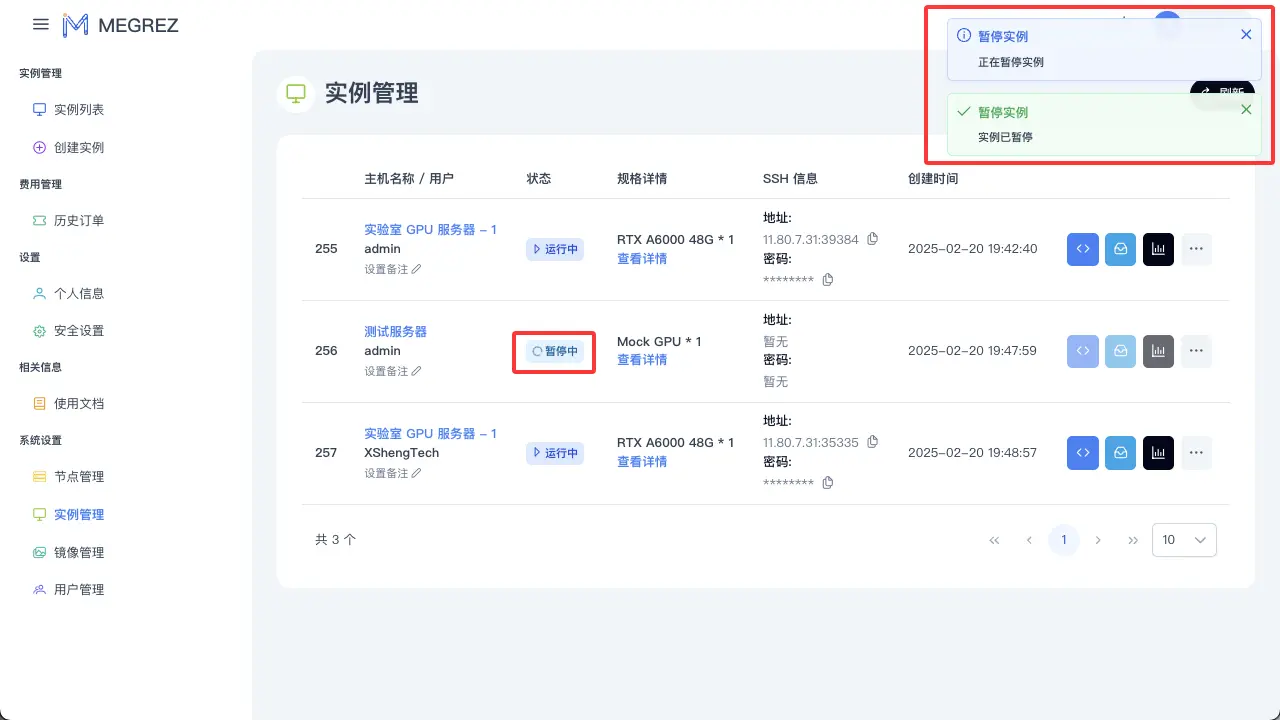This screenshot has height=720, width=1280.
Task: Copy SSH address of instance 255
Action: pos(872,239)
